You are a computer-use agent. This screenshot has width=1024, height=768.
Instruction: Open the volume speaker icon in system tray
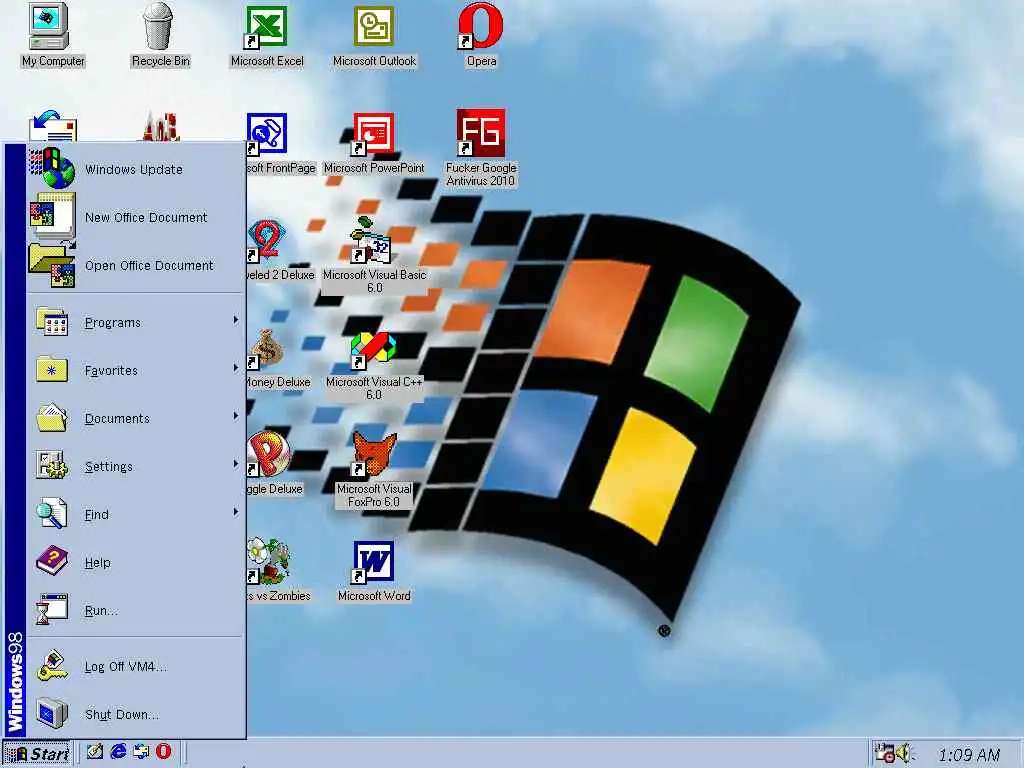[x=904, y=754]
